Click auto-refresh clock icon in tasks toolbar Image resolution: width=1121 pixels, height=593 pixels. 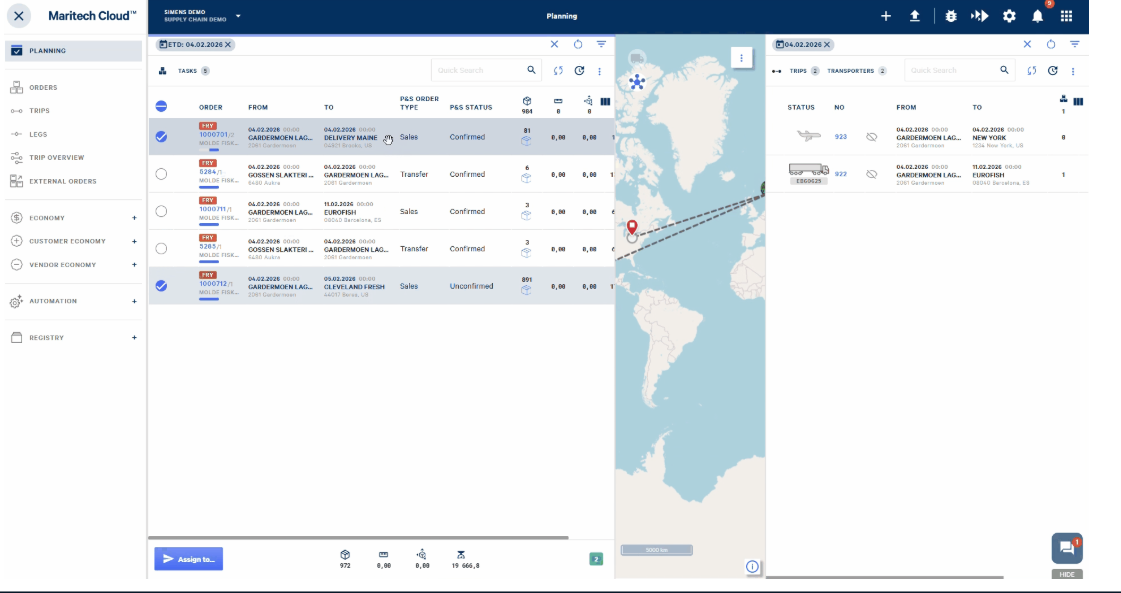point(579,71)
